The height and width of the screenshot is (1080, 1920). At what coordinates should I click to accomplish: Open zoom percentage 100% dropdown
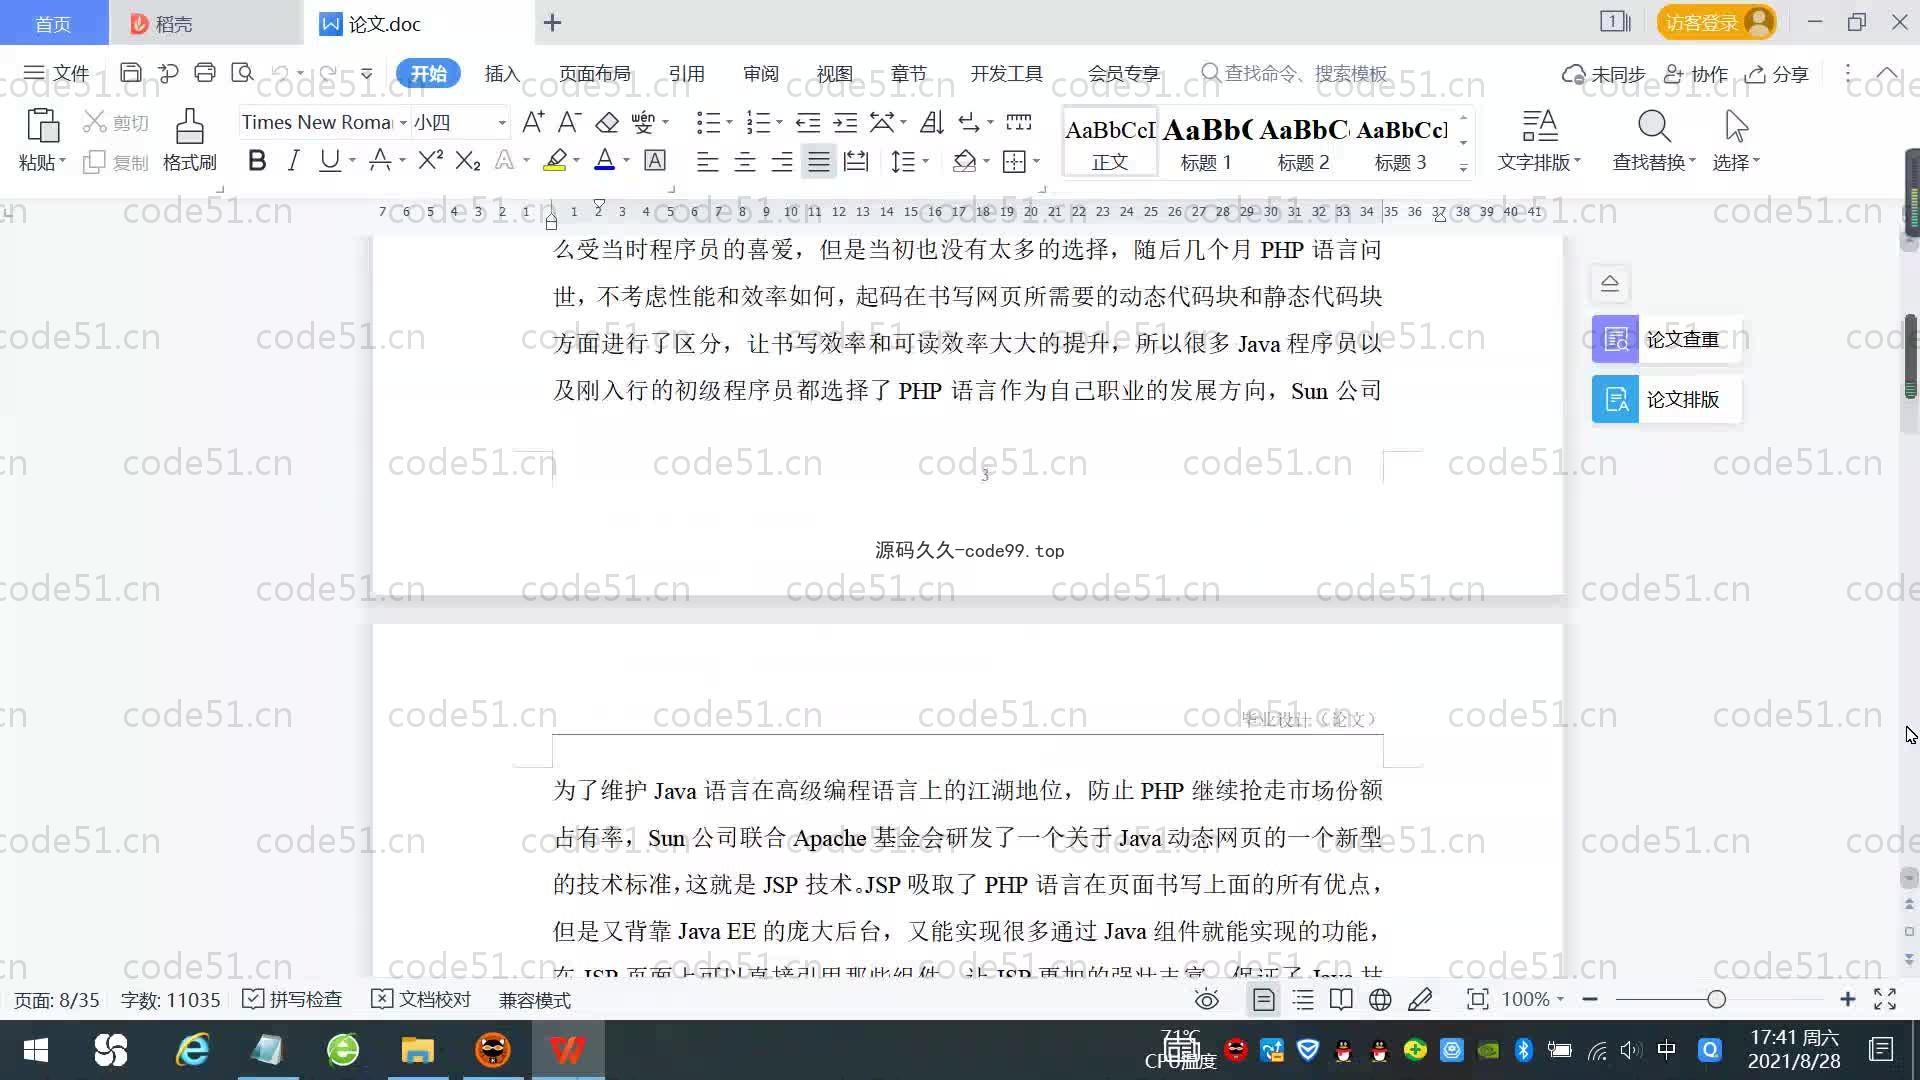coord(1532,999)
